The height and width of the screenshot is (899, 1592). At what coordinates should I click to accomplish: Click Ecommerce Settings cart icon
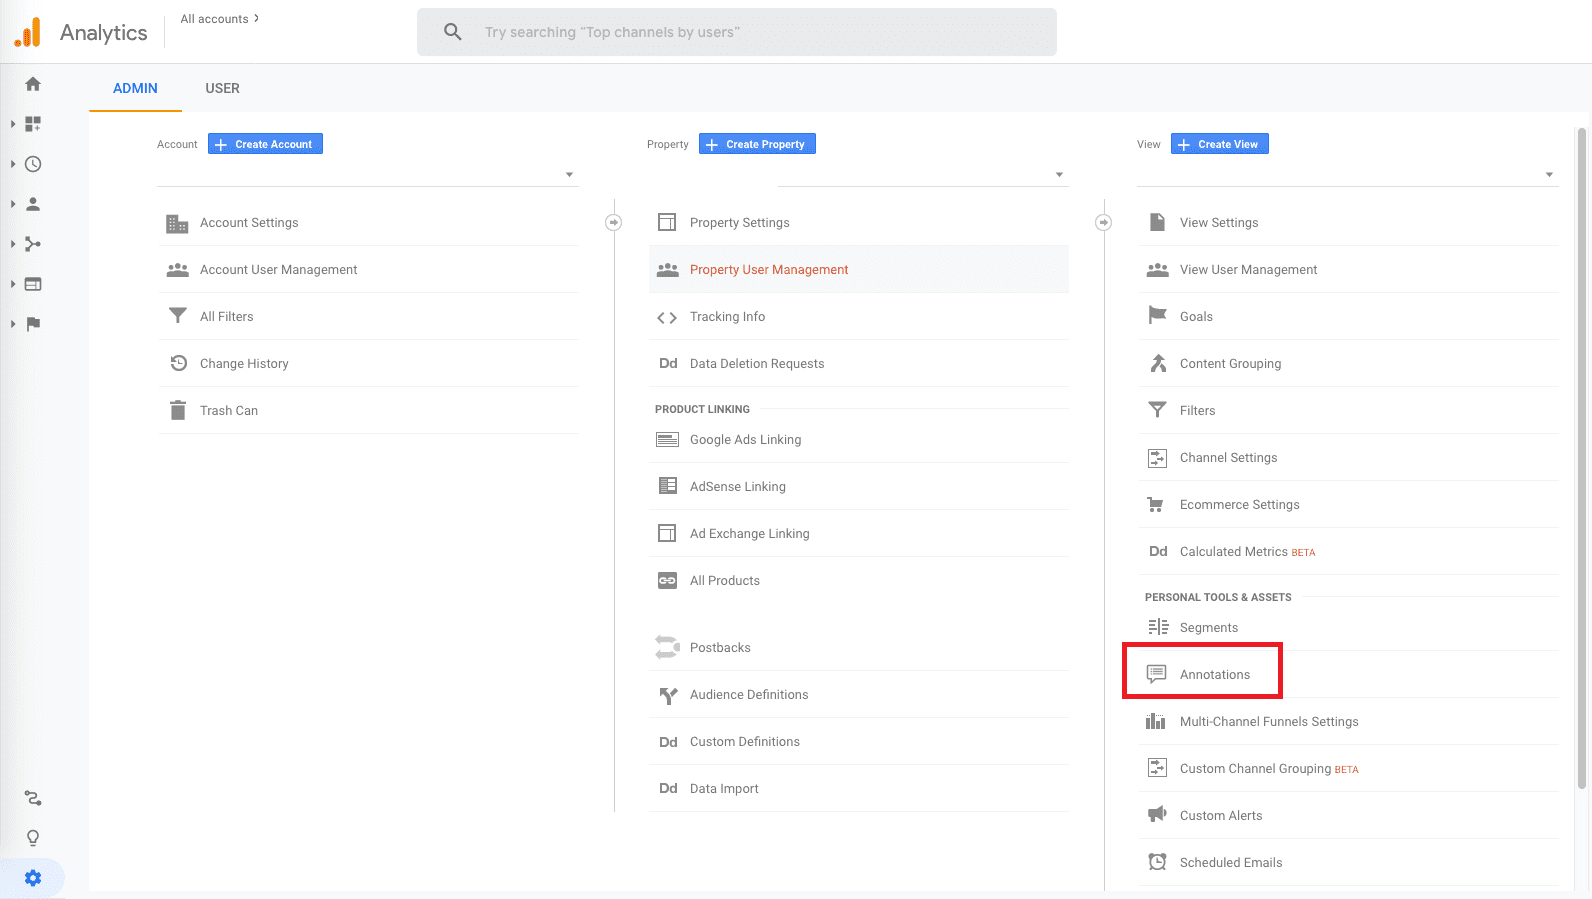(x=1156, y=504)
